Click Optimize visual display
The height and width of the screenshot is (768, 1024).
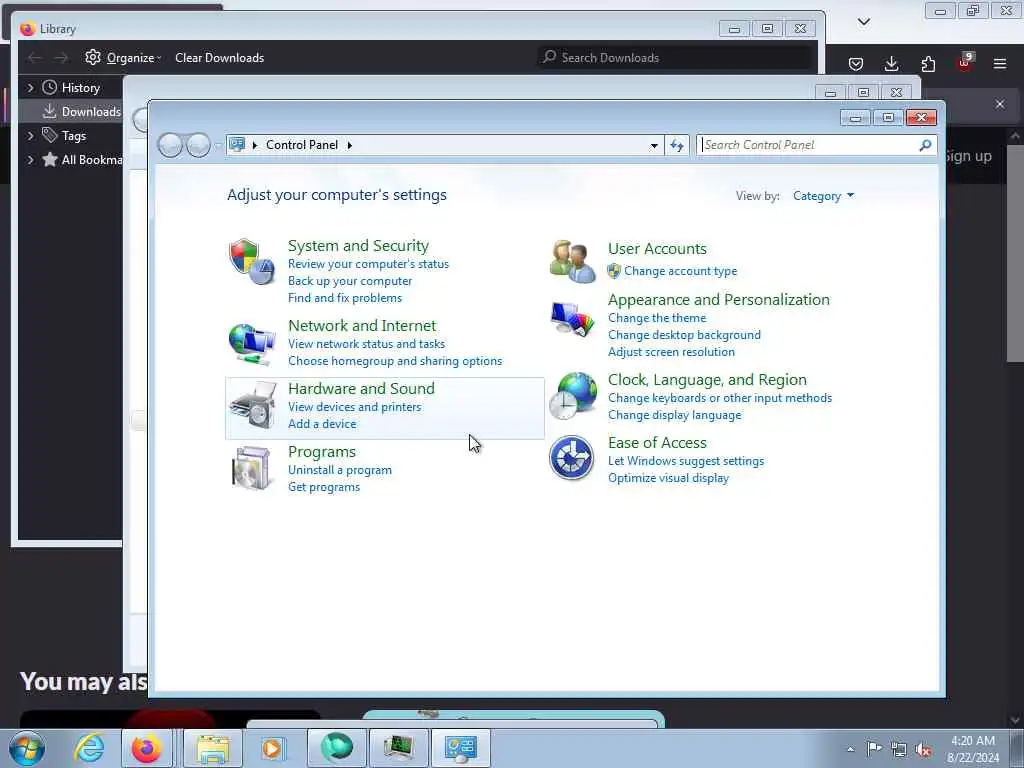click(x=668, y=478)
